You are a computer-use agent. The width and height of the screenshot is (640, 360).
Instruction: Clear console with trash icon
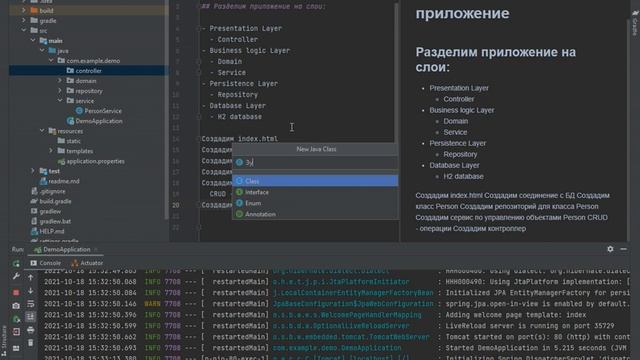31,343
